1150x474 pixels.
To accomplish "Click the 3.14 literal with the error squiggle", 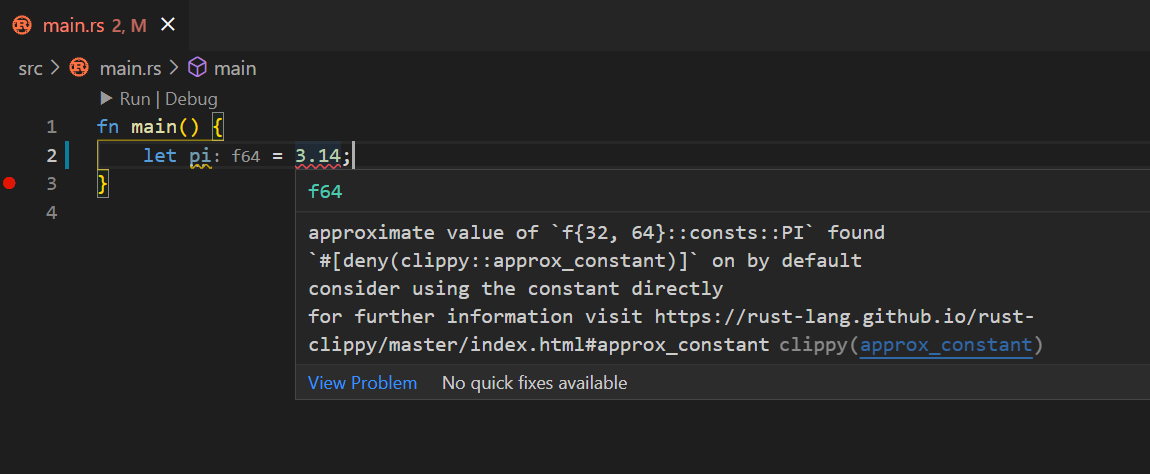I will (319, 156).
